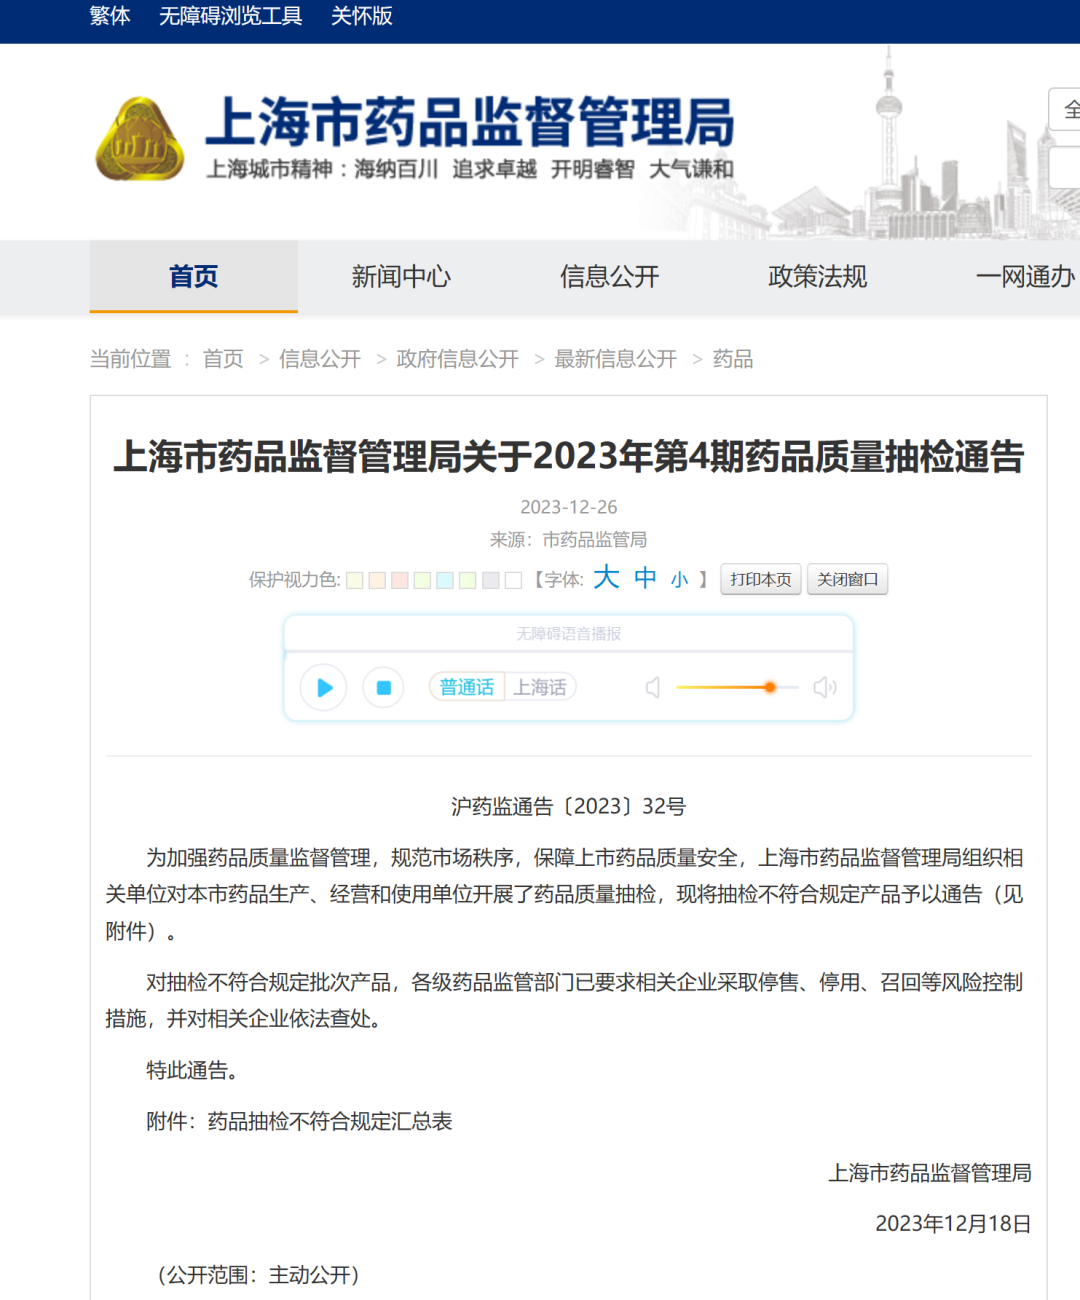
Task: Click the article headline about 第4期药品质量抽检通告
Action: [x=569, y=457]
